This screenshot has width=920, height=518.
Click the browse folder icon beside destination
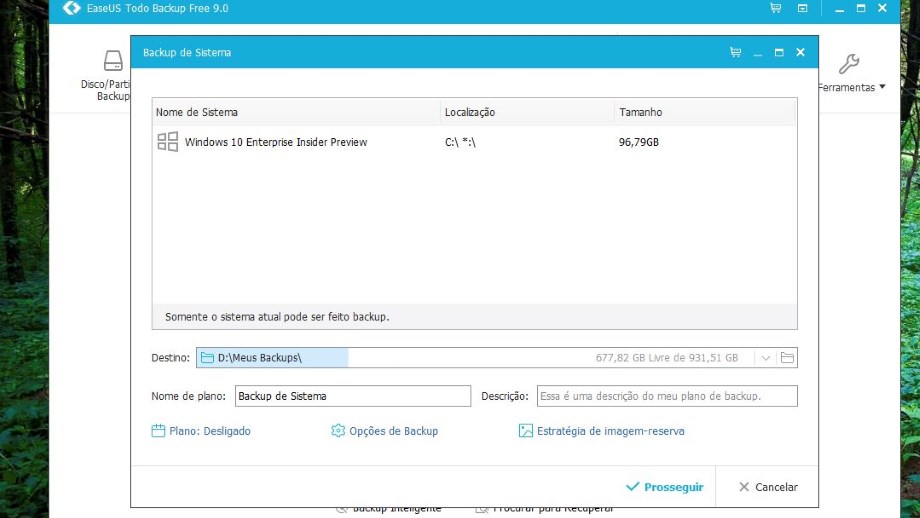787,358
